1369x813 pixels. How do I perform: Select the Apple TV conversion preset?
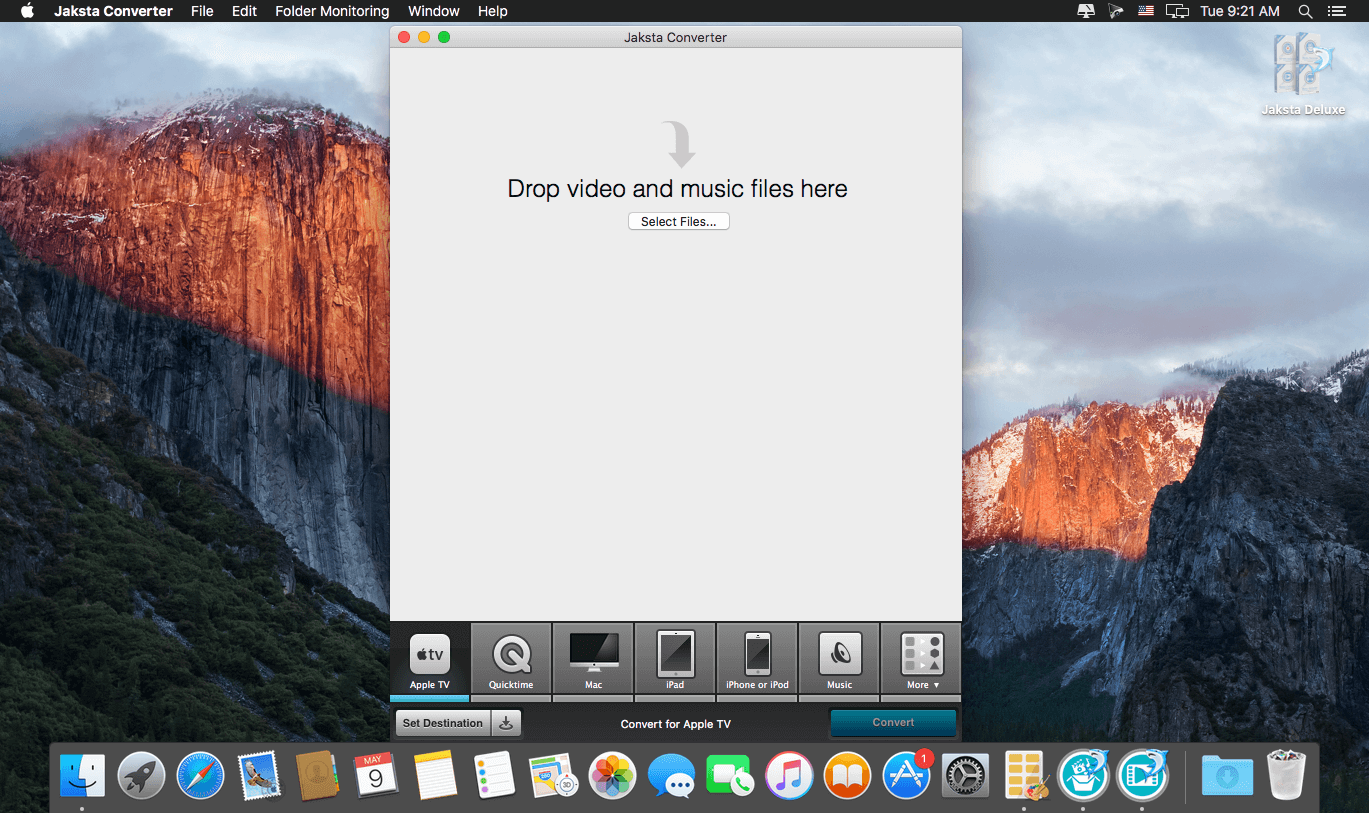430,659
